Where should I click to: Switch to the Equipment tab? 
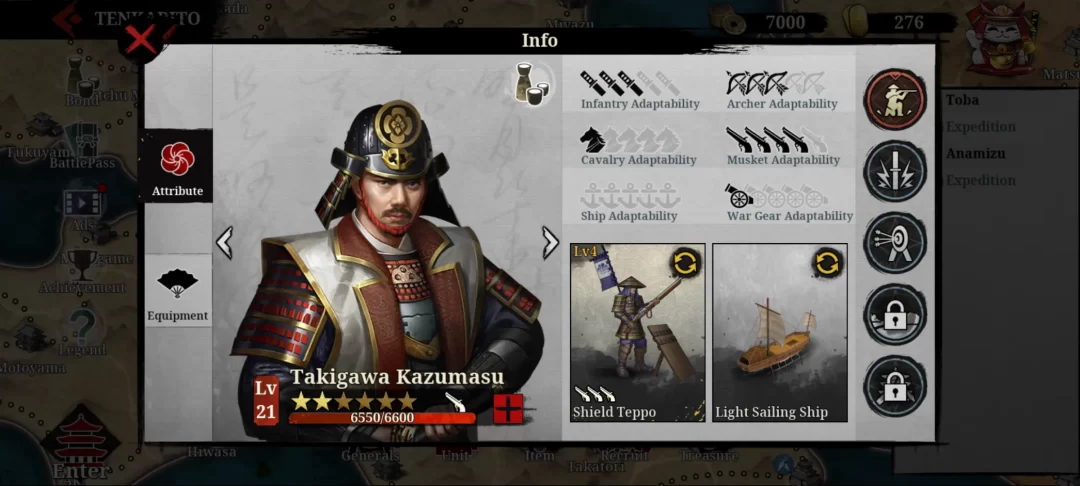click(x=178, y=290)
